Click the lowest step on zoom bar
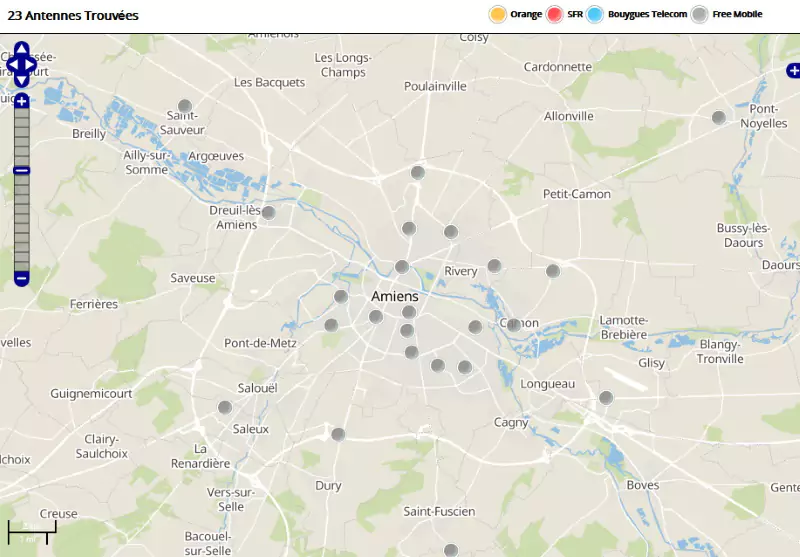Viewport: 800px width, 557px height. 21,263
